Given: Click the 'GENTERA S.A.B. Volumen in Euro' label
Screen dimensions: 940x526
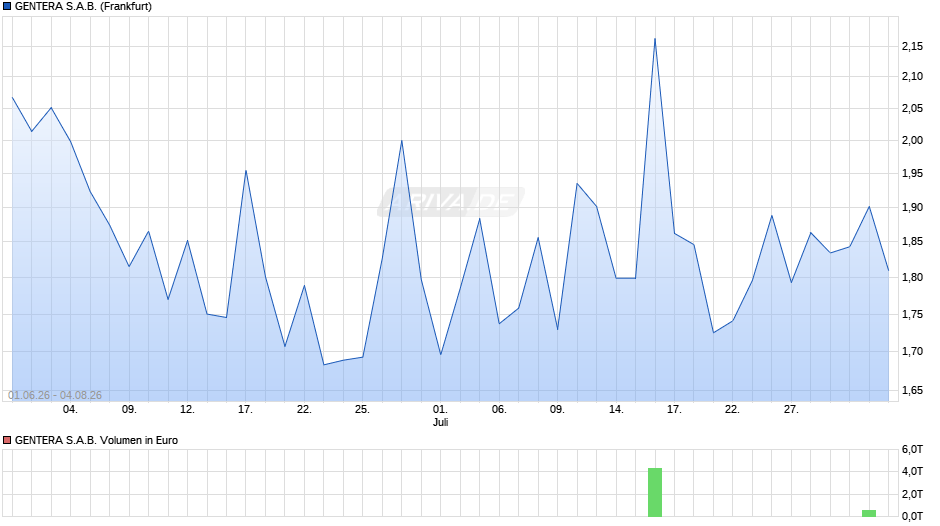Looking at the screenshot, I should pos(97,440).
